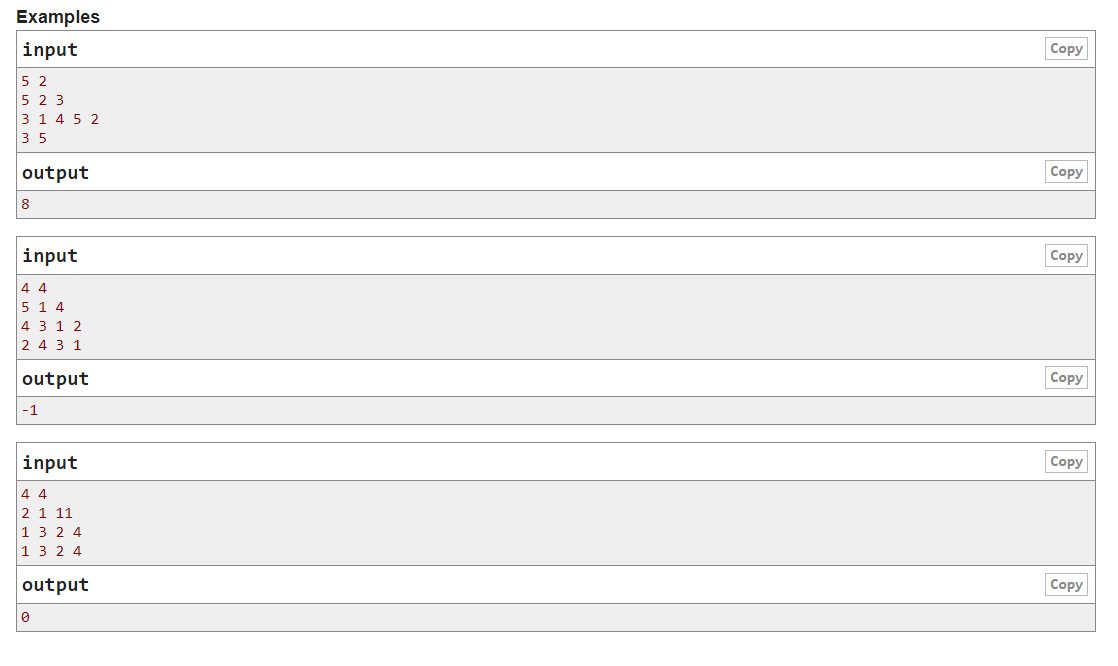The image size is (1118, 666).
Task: Copy the third example's output 0
Action: (1066, 585)
